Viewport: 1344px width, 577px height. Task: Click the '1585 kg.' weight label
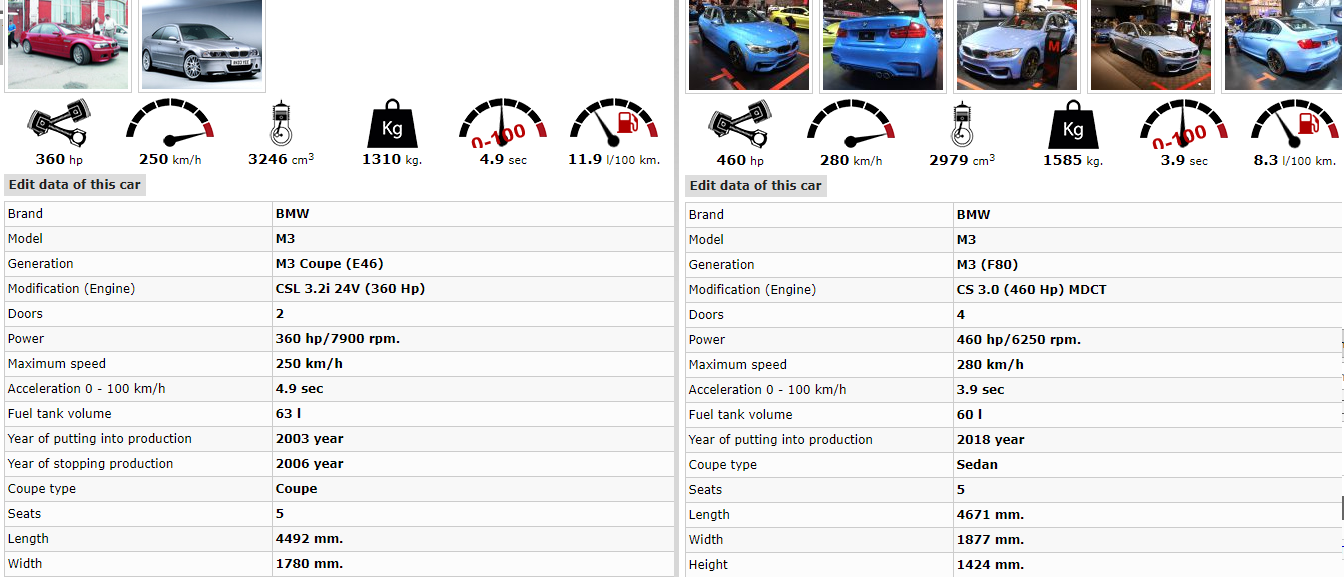1073,160
